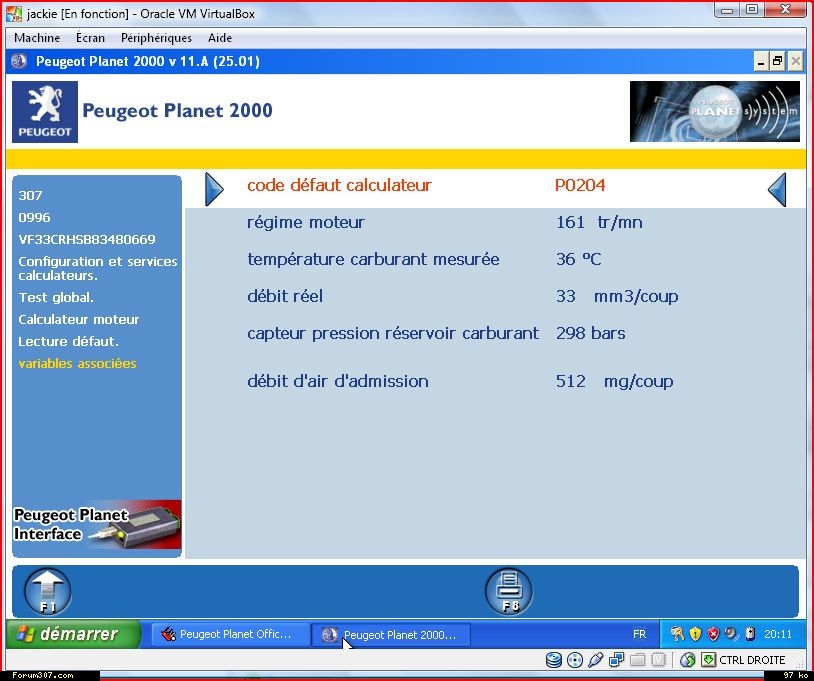Click the Peugeot Planet 2000 taskbar button

click(390, 634)
